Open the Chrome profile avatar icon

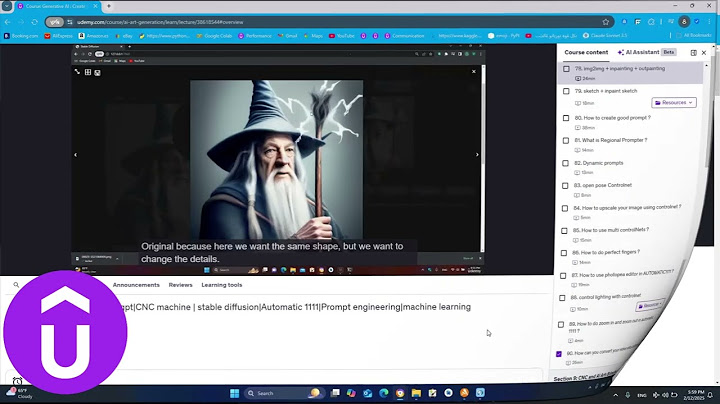[684, 22]
